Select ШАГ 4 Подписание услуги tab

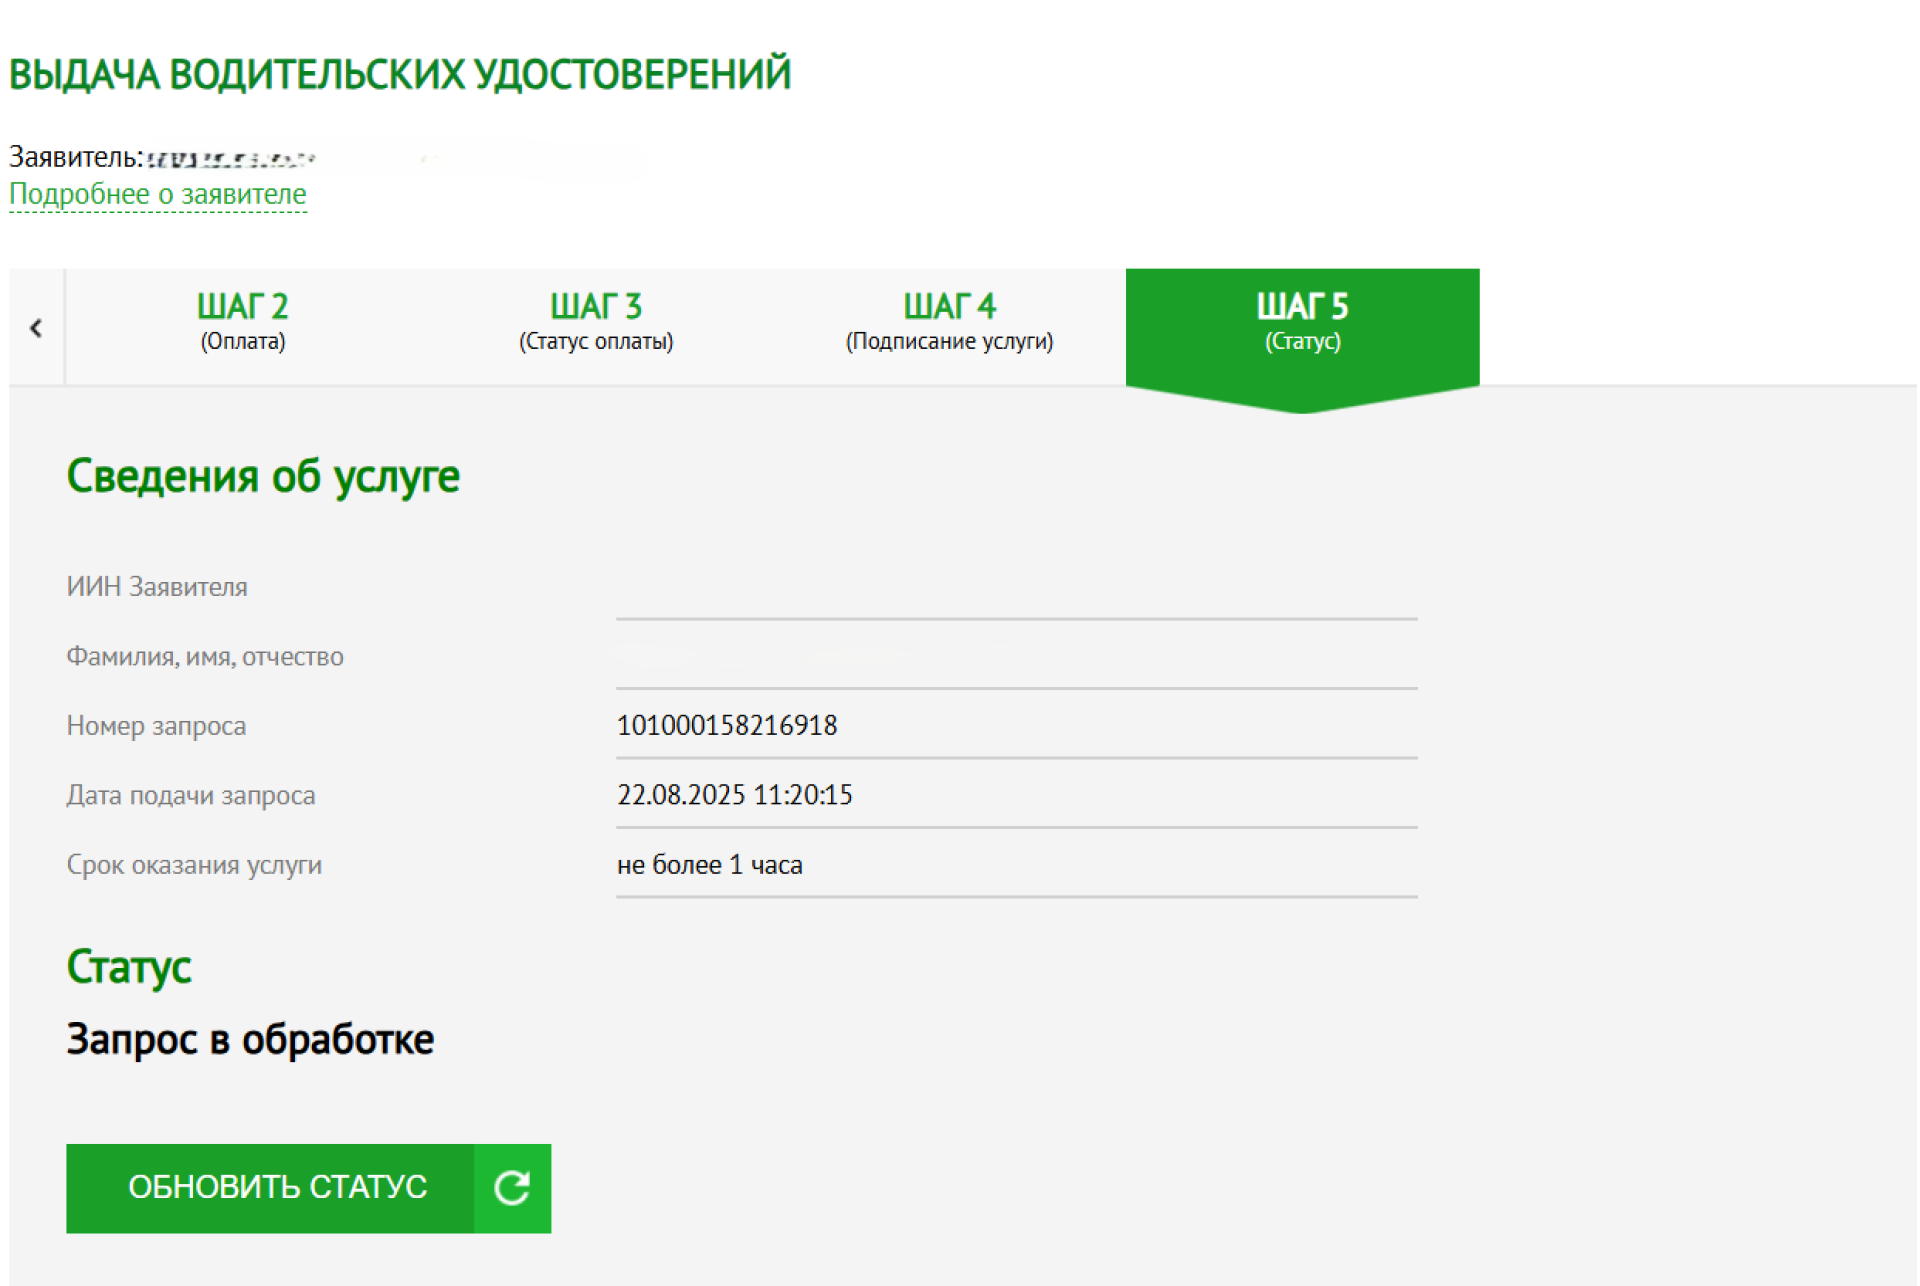click(x=949, y=322)
